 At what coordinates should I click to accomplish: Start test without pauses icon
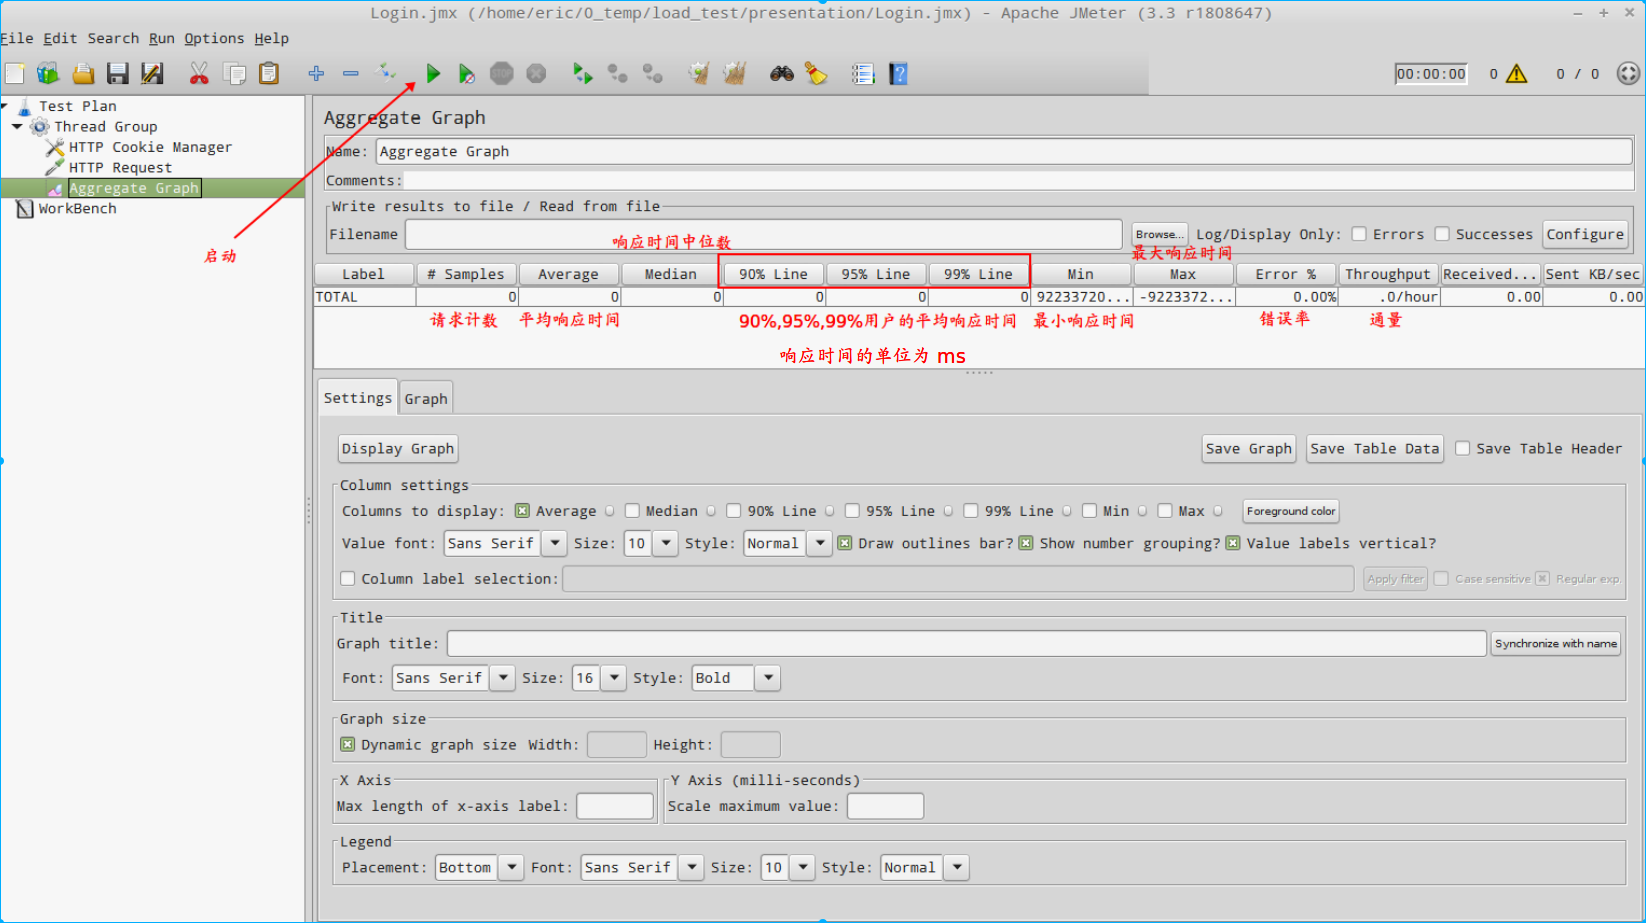[x=466, y=73]
